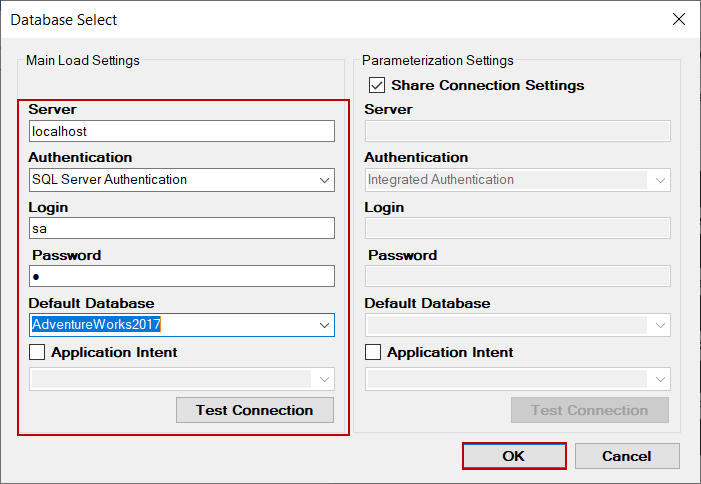Confirm the dialog with OK
The width and height of the screenshot is (701, 484).
pyautogui.click(x=513, y=456)
